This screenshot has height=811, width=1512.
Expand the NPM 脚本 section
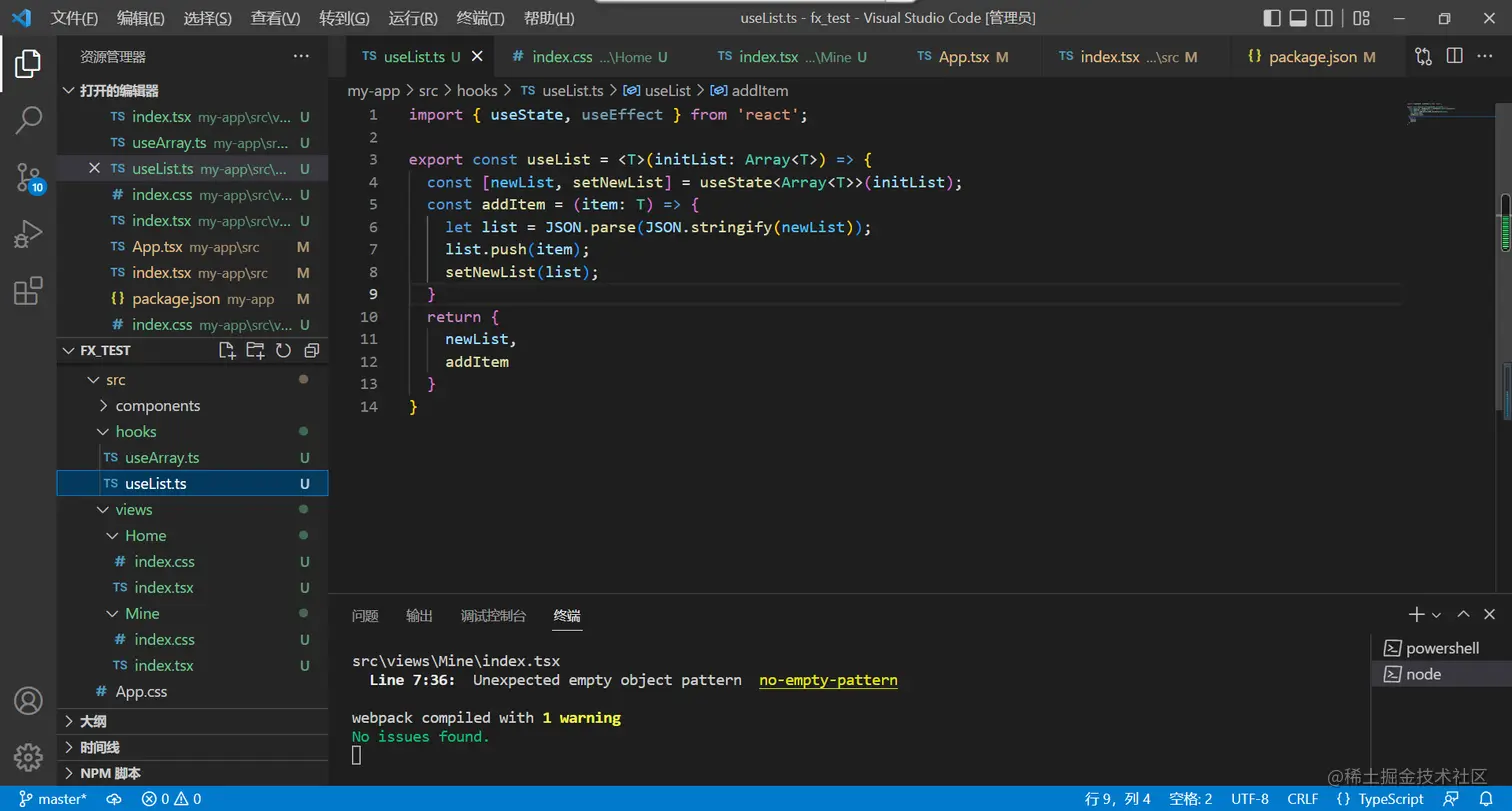[x=193, y=773]
